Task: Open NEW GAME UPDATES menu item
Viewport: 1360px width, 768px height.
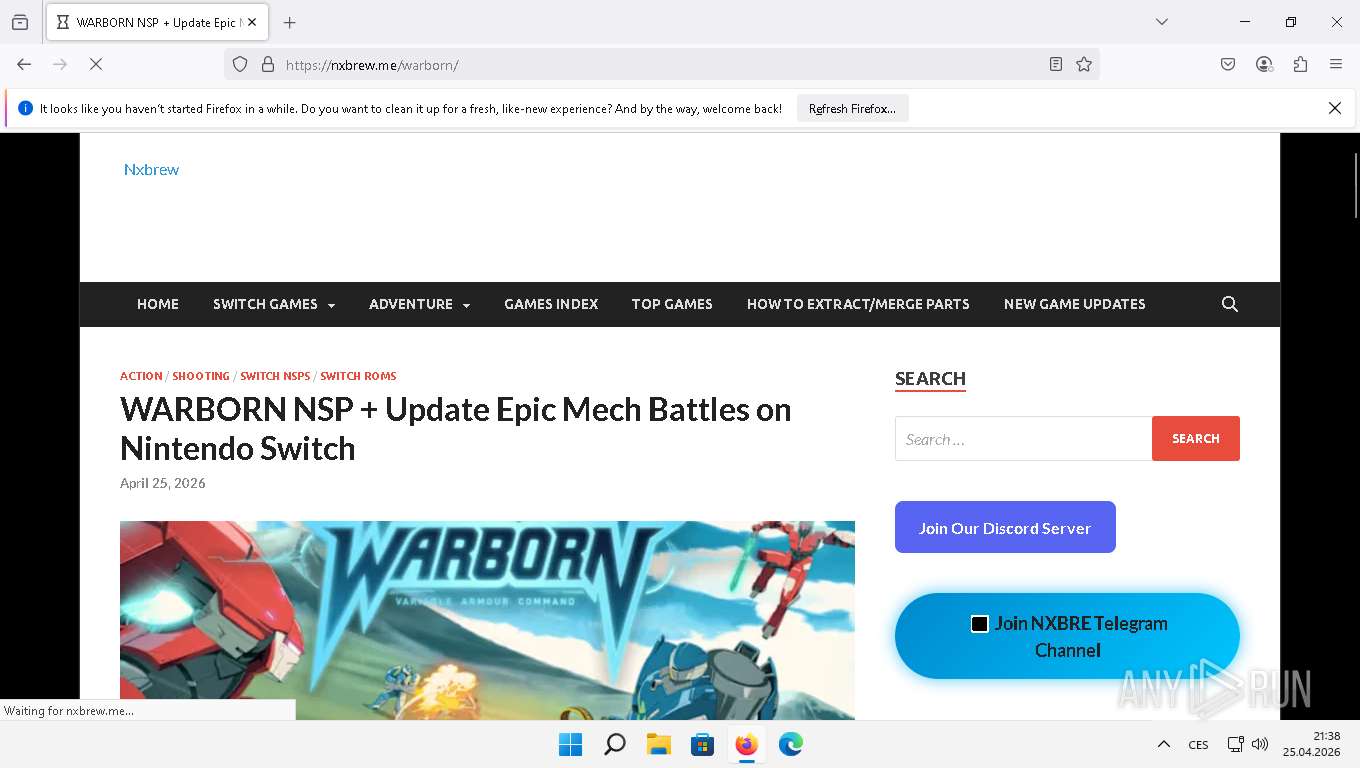Action: 1074,304
